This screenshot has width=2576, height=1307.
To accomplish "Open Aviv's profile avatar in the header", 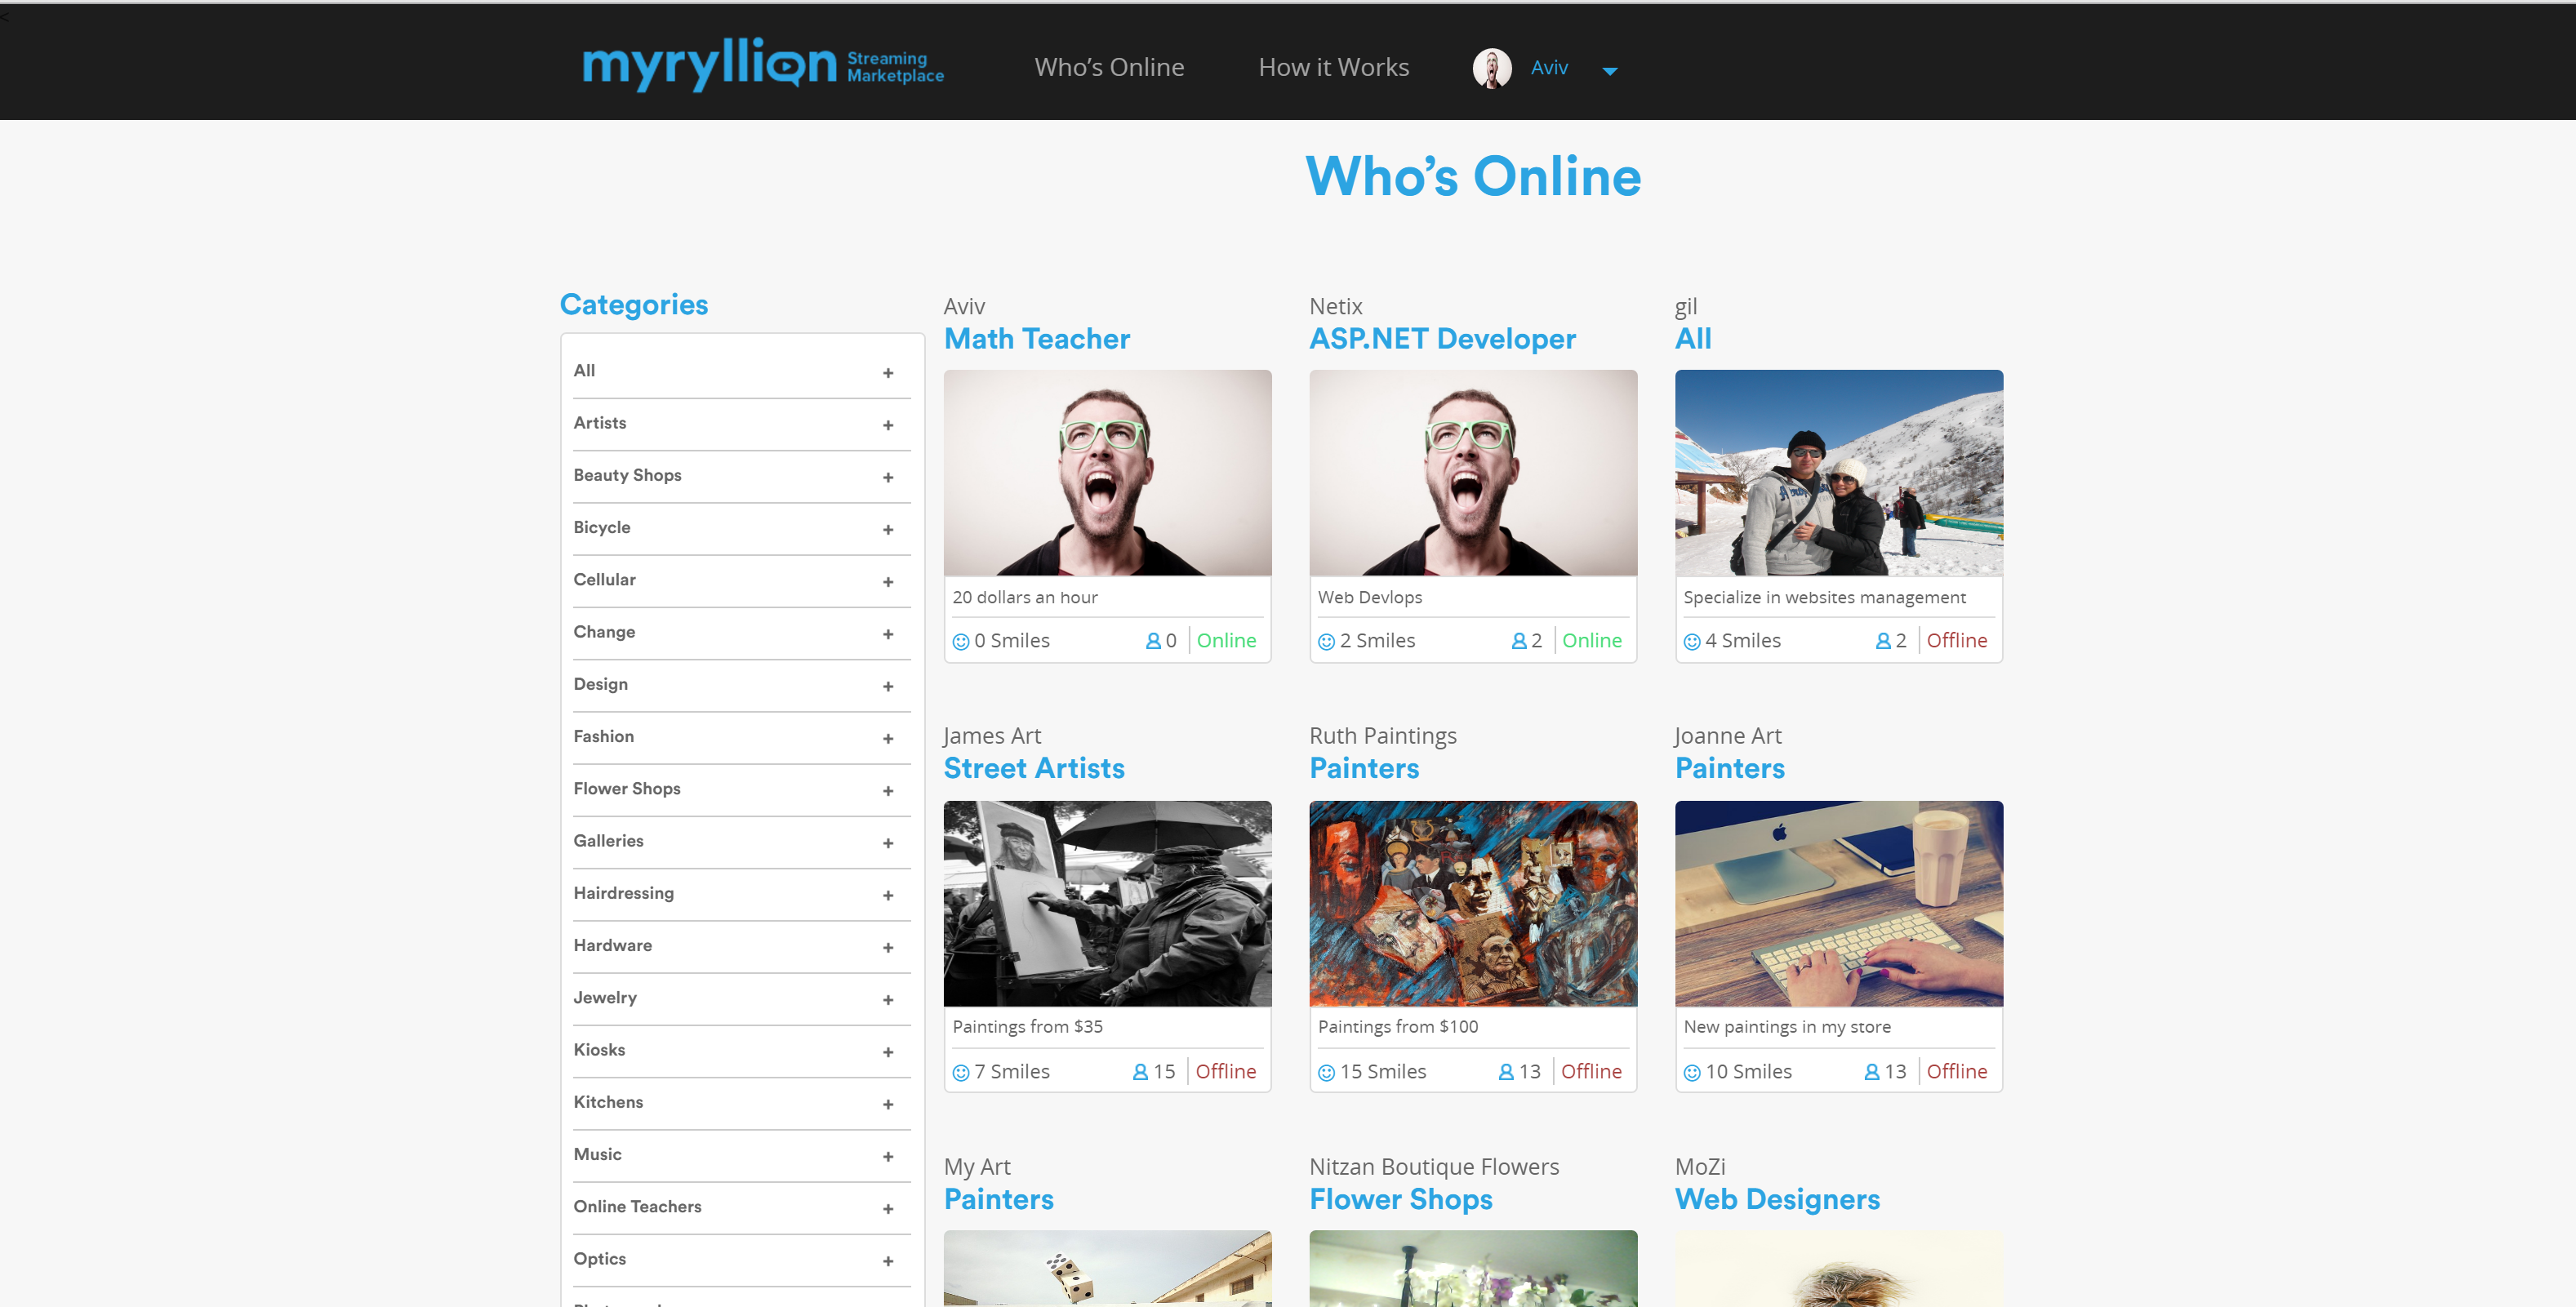I will (1492, 68).
